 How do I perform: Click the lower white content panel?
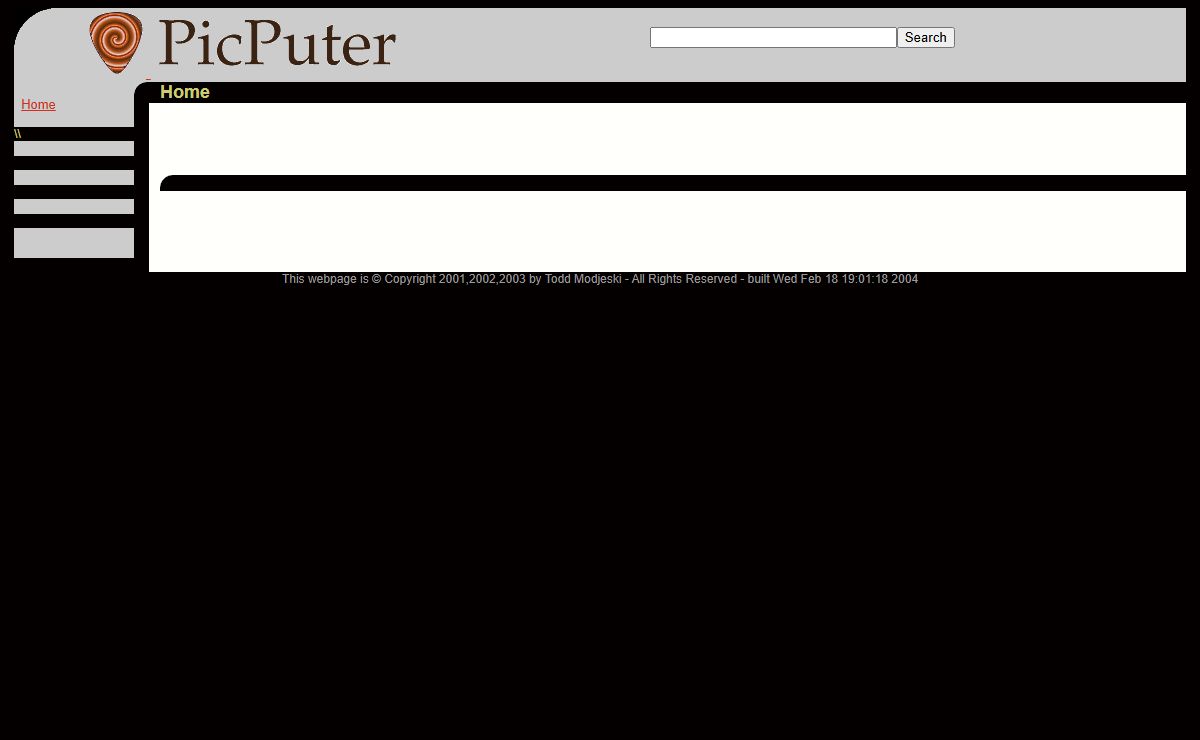(x=666, y=230)
